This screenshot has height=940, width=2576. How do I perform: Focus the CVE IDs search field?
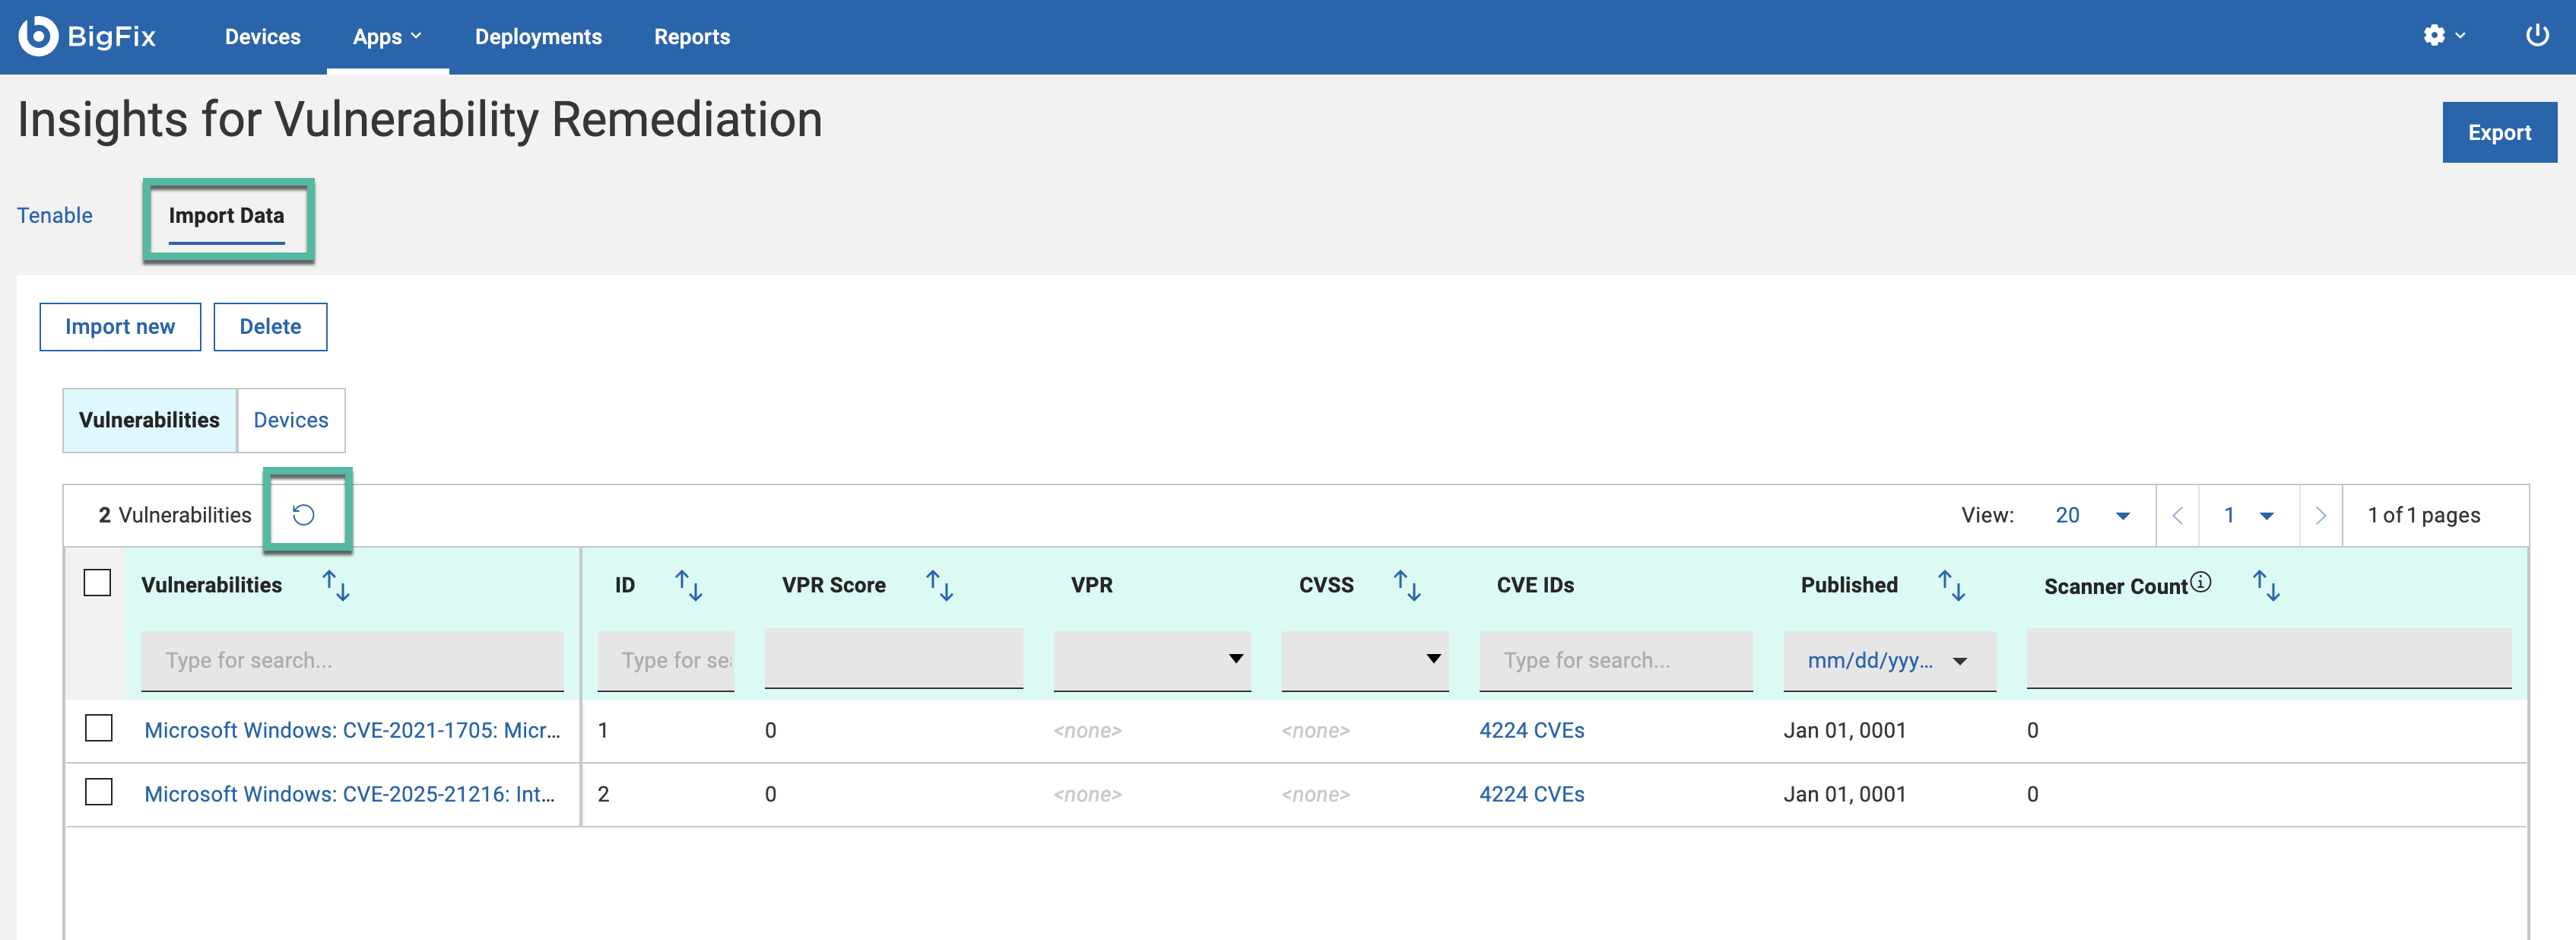(x=1614, y=660)
